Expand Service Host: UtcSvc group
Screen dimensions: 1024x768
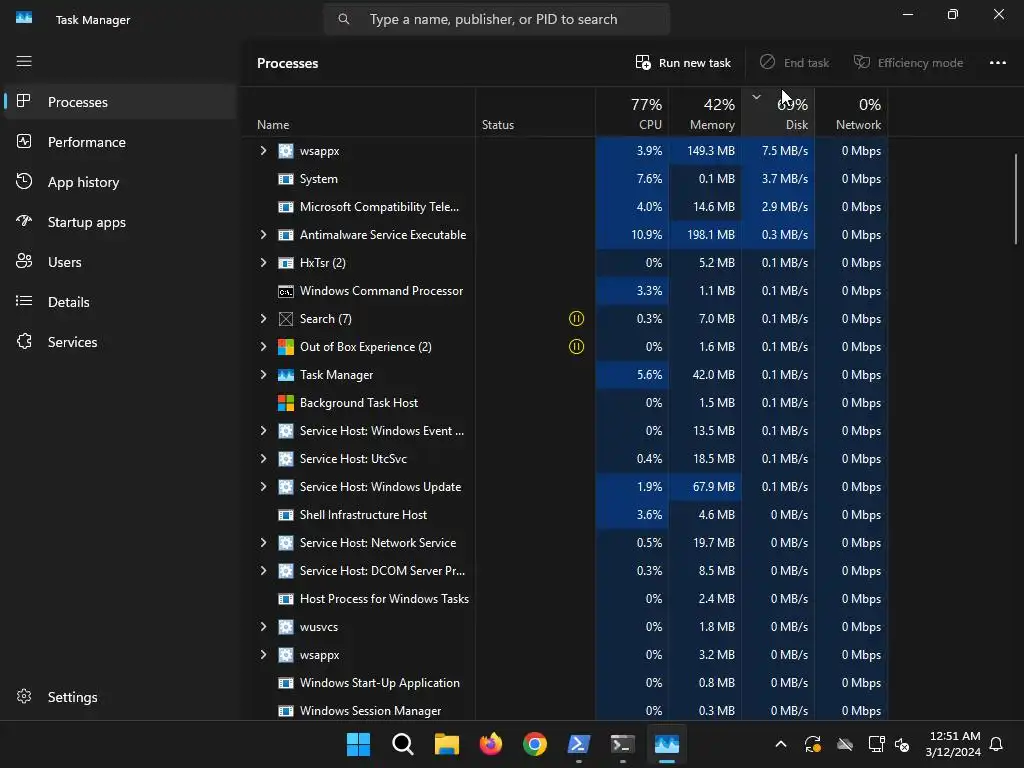pyautogui.click(x=263, y=458)
